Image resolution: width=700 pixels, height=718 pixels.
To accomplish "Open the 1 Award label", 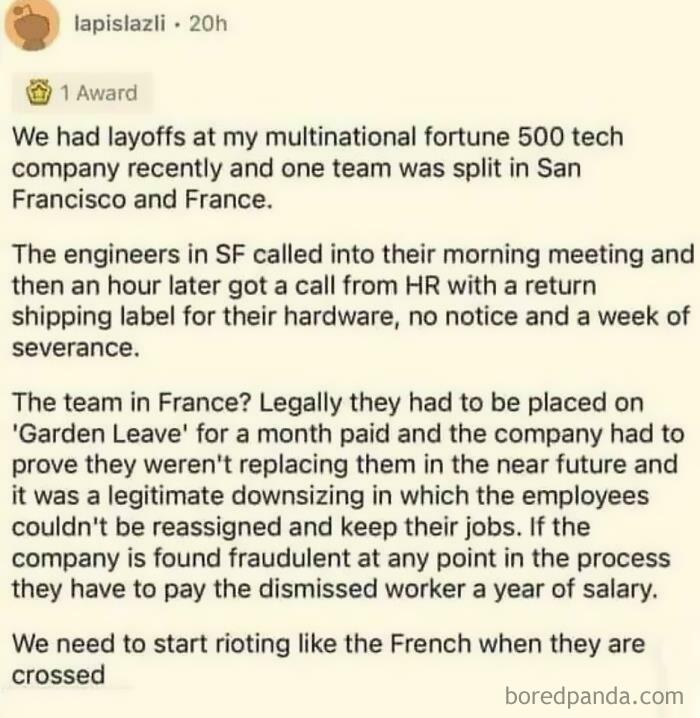I will pyautogui.click(x=98, y=93).
